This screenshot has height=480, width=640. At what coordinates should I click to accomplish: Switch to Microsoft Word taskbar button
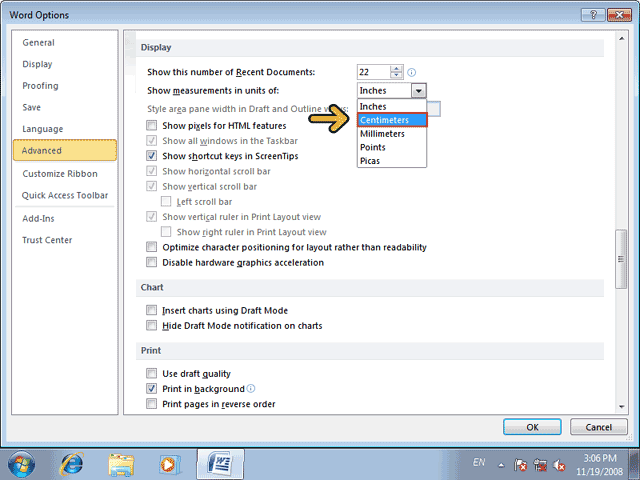click(x=220, y=464)
